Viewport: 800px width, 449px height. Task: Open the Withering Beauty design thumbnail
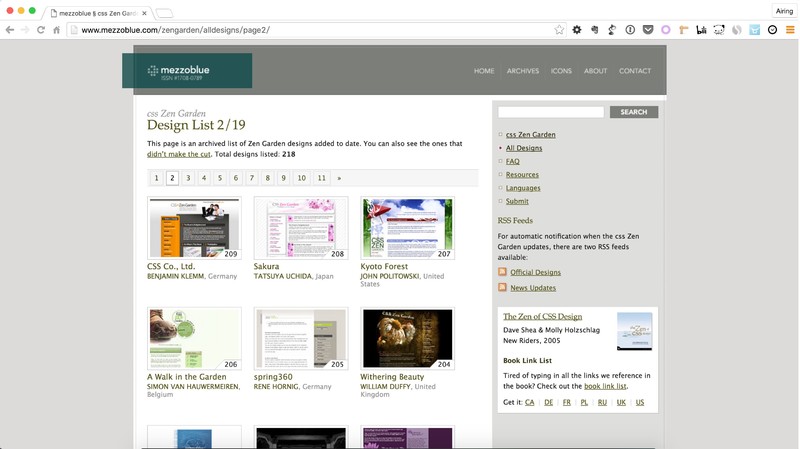(408, 338)
